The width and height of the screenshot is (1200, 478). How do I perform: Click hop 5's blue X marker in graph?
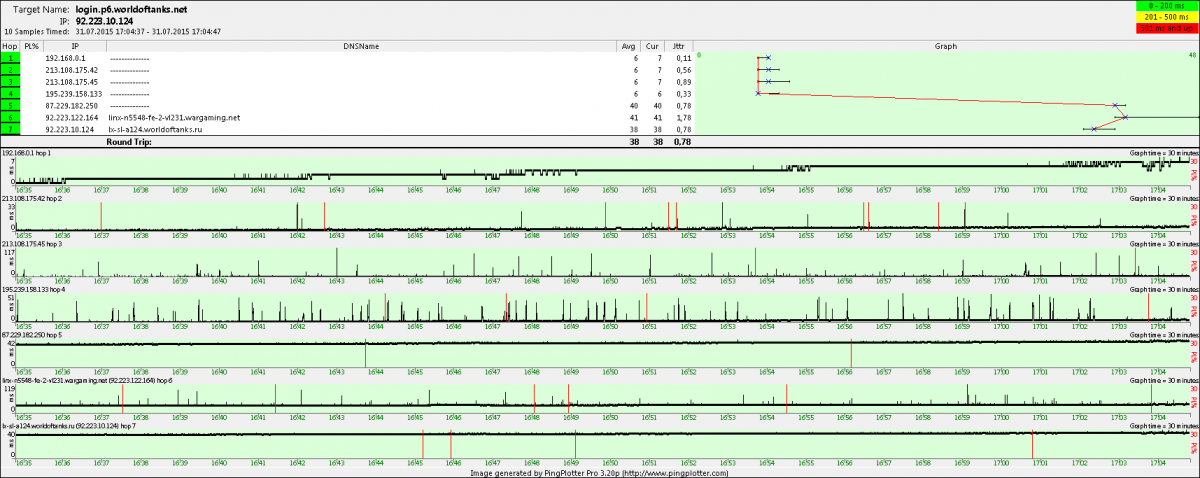click(1115, 105)
